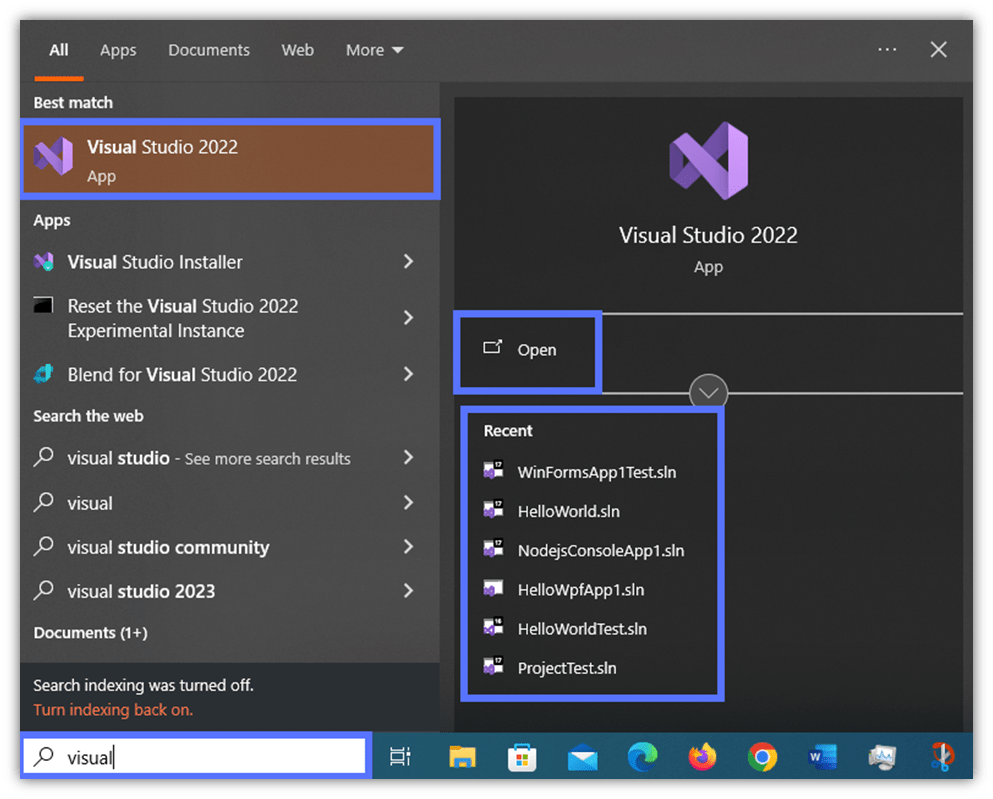Switch to the Apps tab

click(118, 50)
